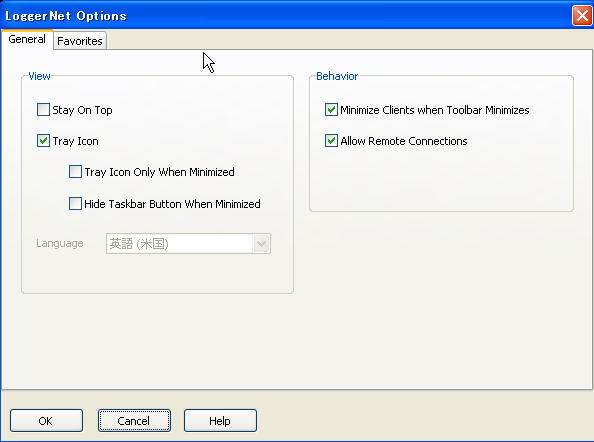Uncheck Allow Remote Connections box

click(331, 141)
